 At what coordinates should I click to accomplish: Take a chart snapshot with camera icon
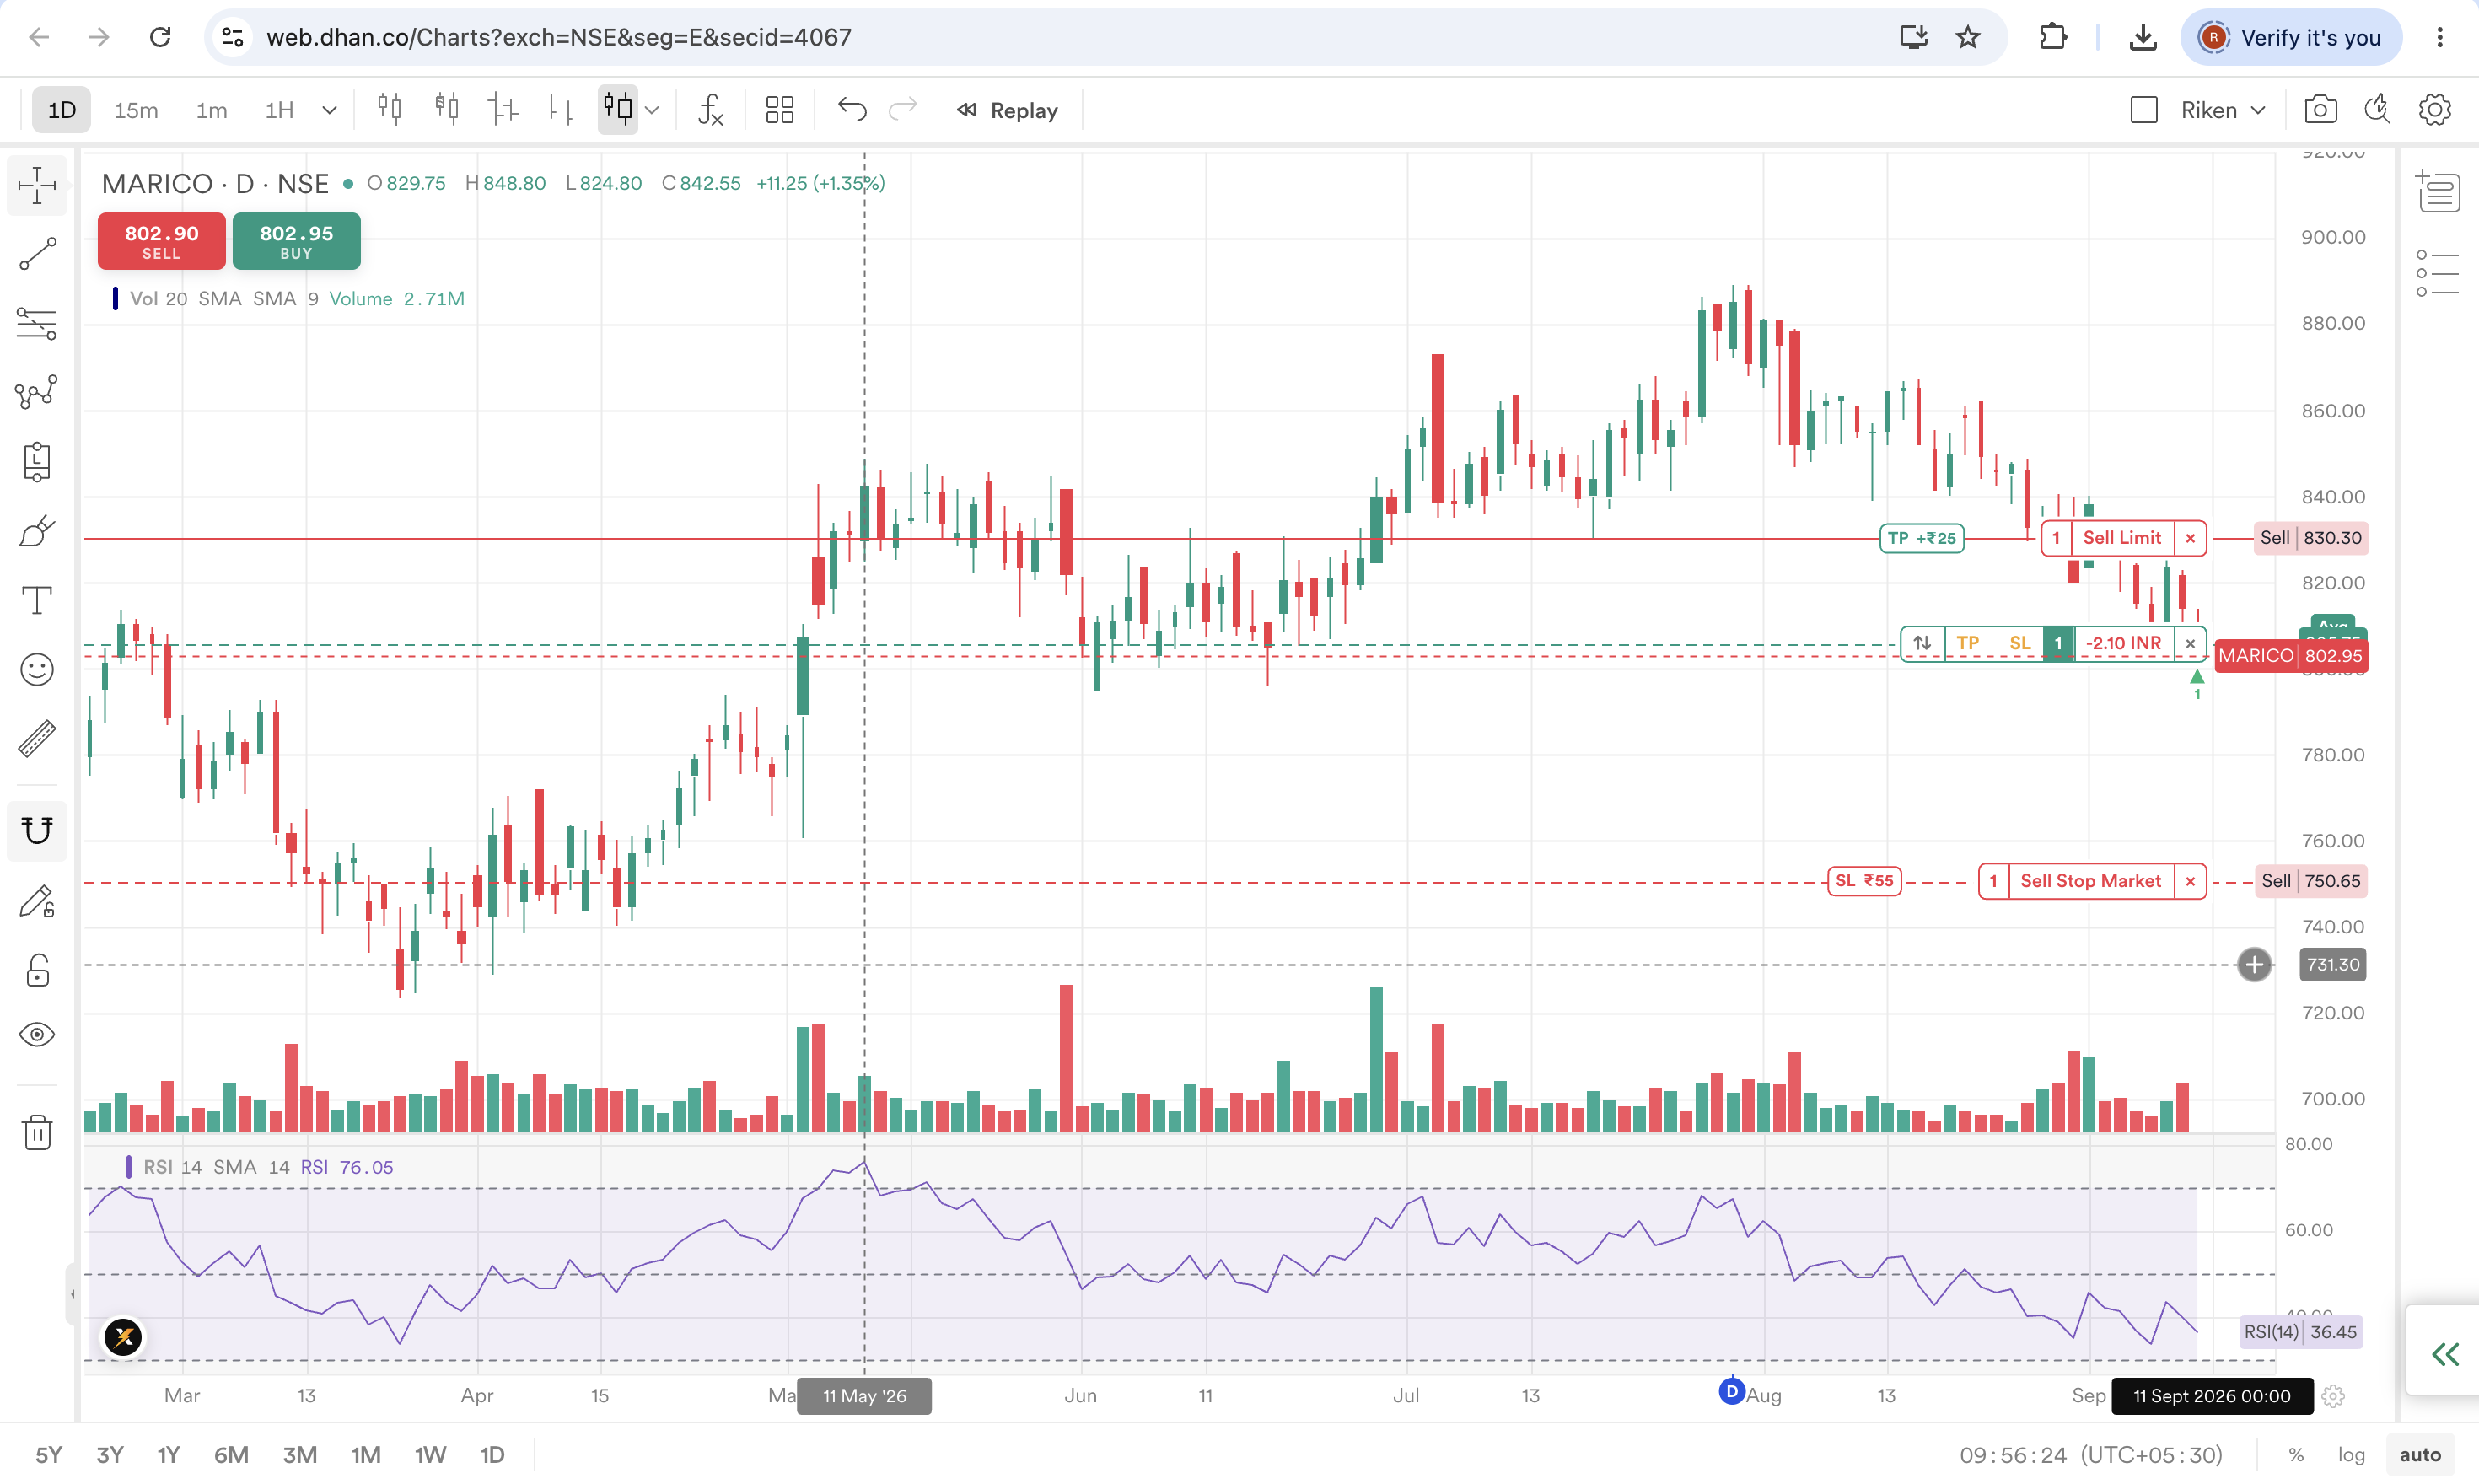coord(2320,110)
